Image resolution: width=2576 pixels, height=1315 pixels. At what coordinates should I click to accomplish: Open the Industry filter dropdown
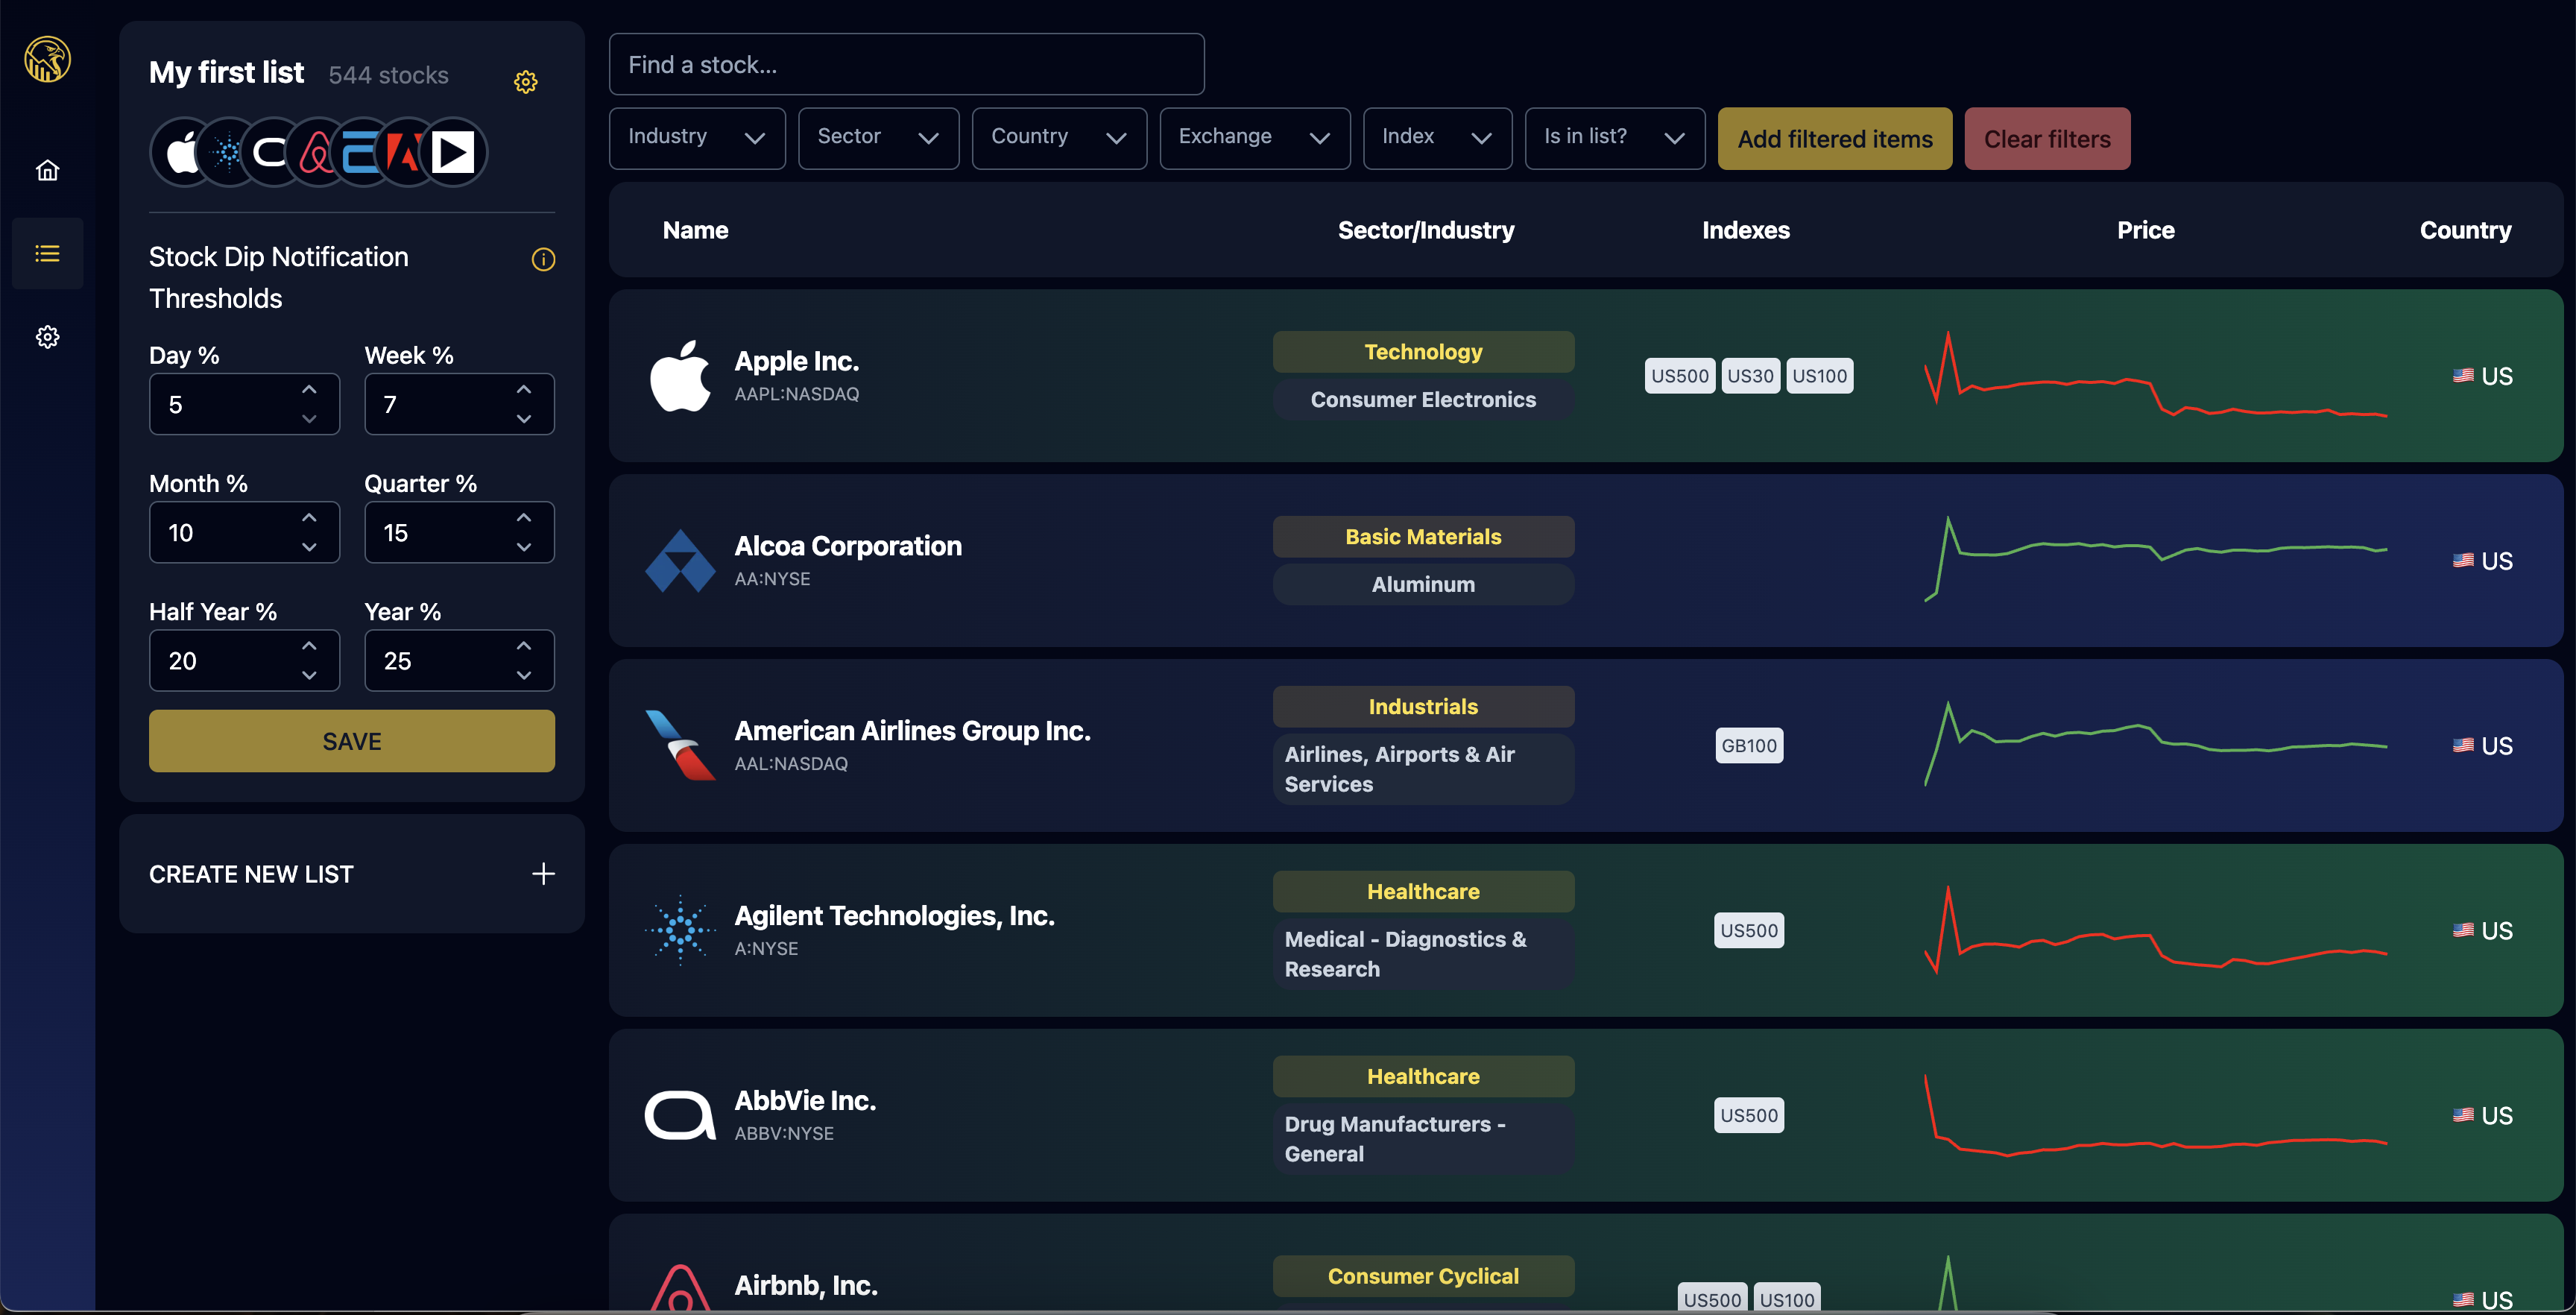tap(697, 138)
